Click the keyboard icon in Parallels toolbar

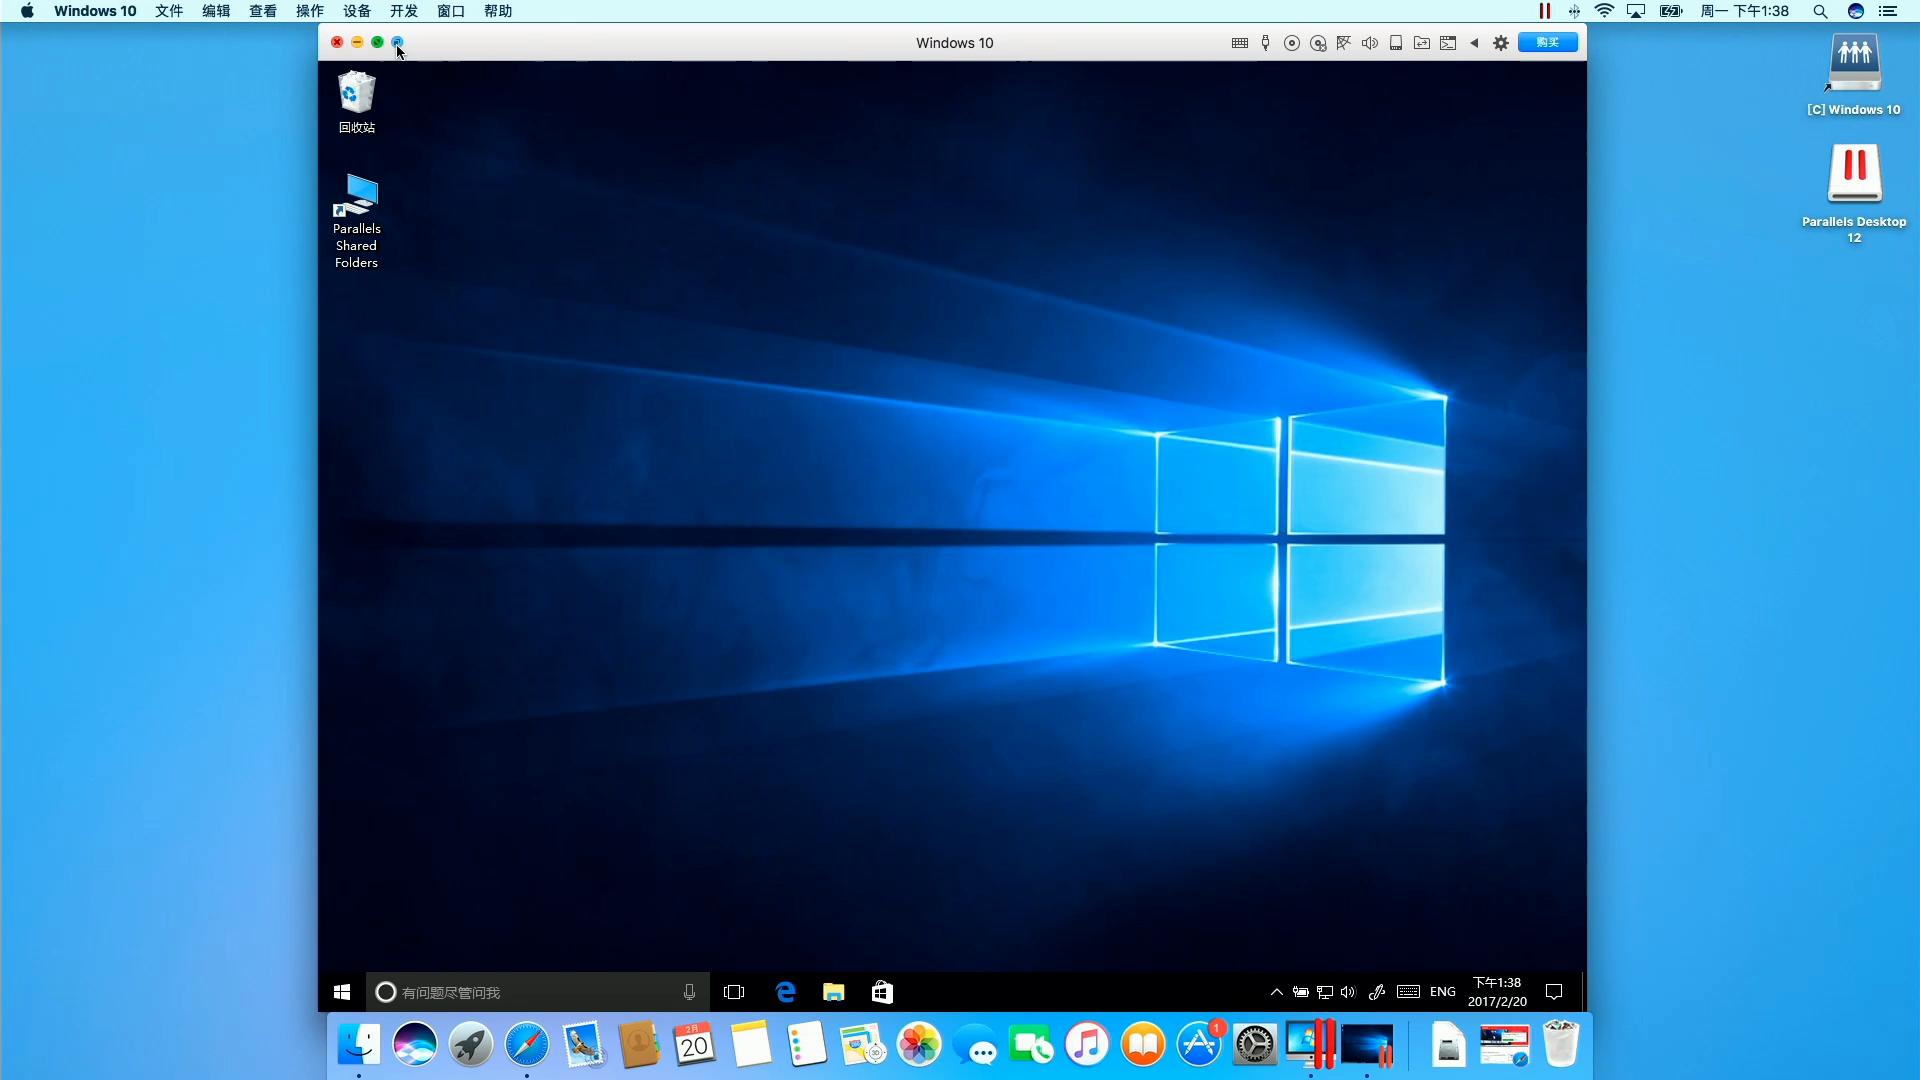tap(1239, 43)
